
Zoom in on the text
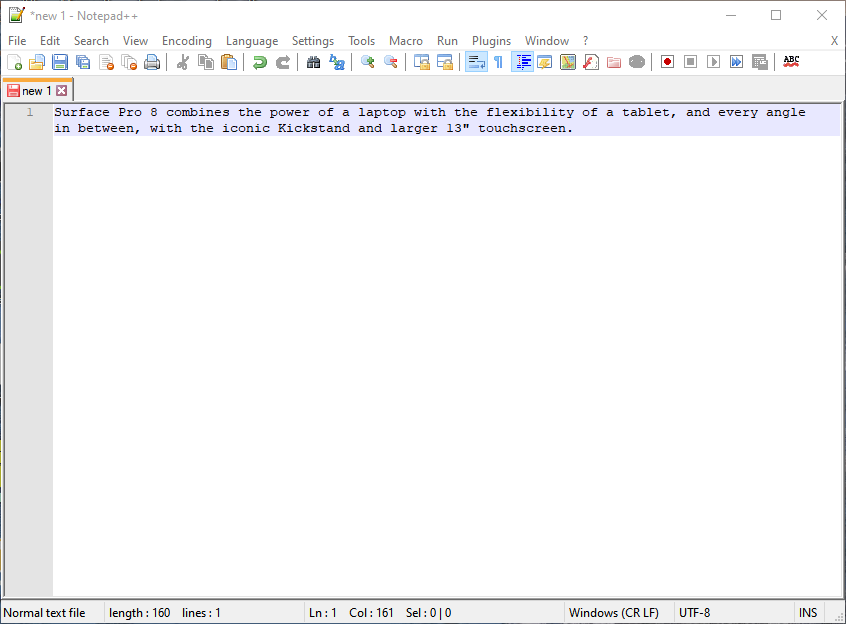click(x=367, y=63)
